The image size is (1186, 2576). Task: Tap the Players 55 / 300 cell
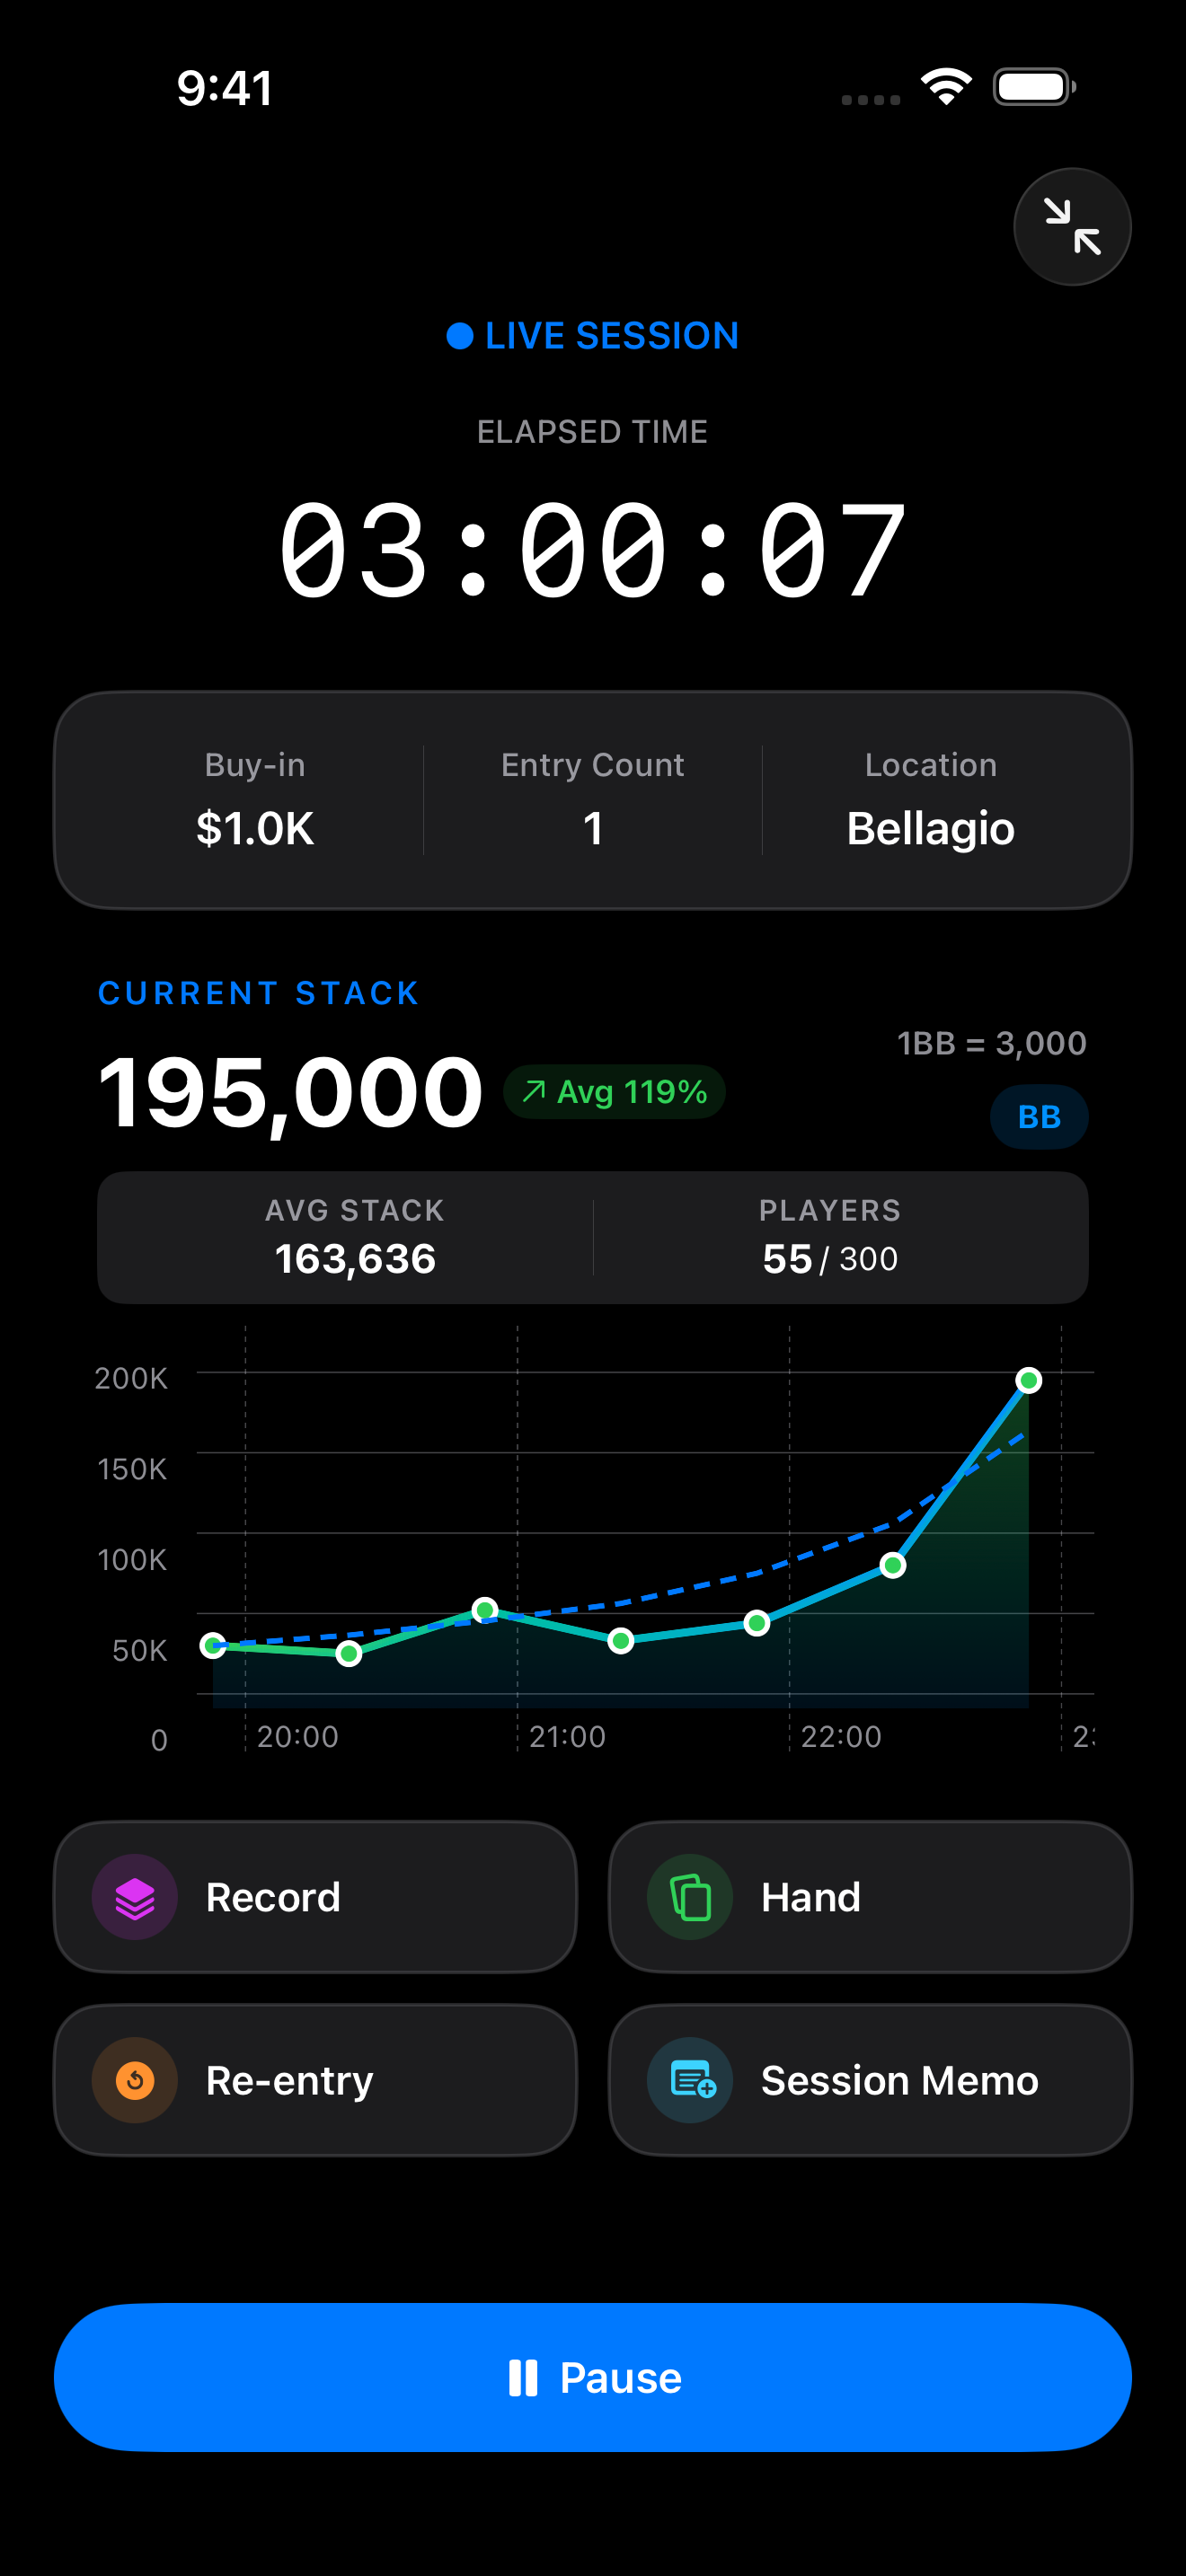(x=830, y=1238)
